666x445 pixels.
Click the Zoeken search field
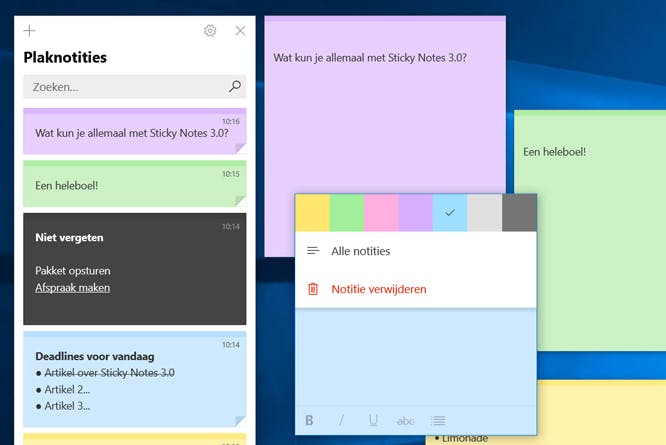pos(135,87)
